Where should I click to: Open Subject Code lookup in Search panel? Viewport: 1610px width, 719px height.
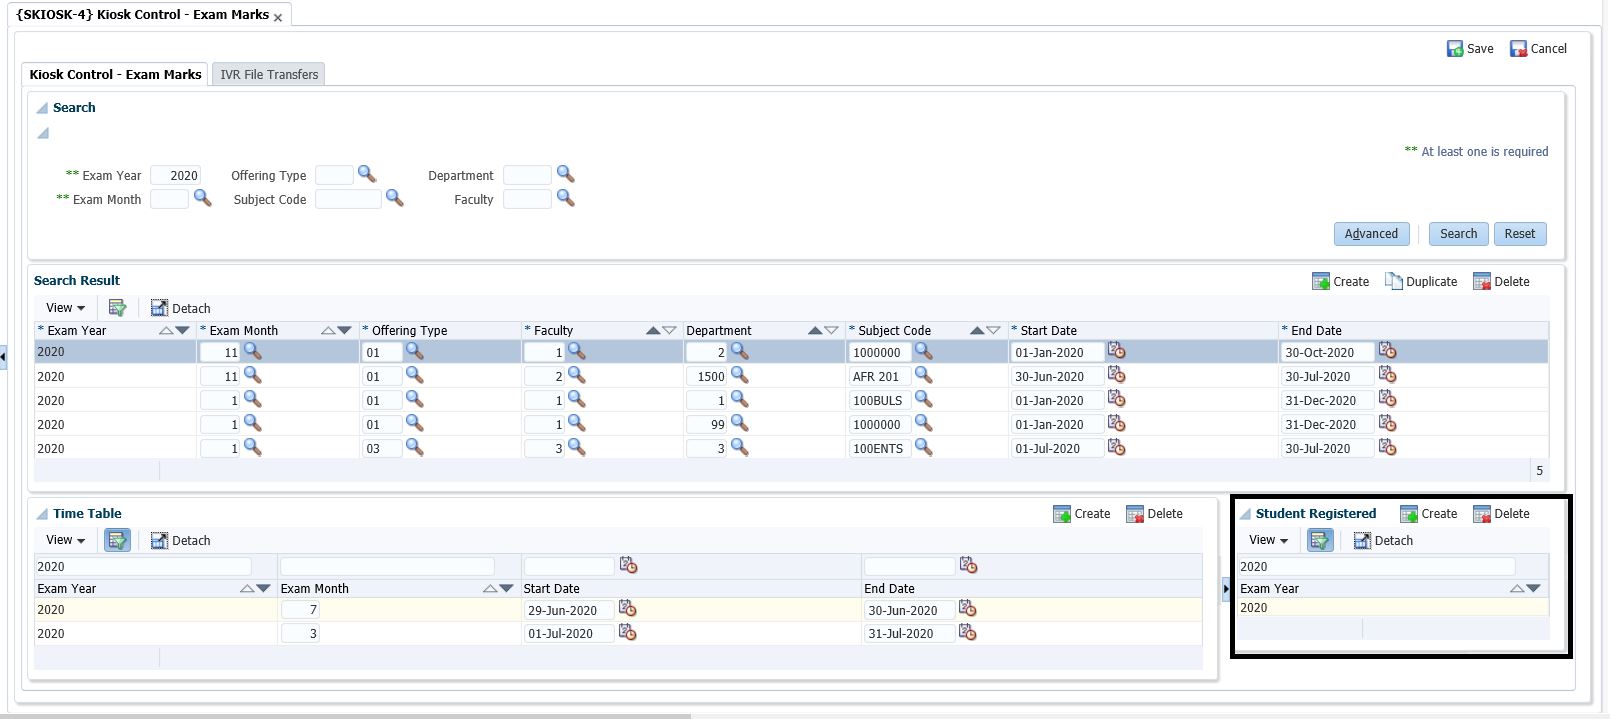click(394, 198)
